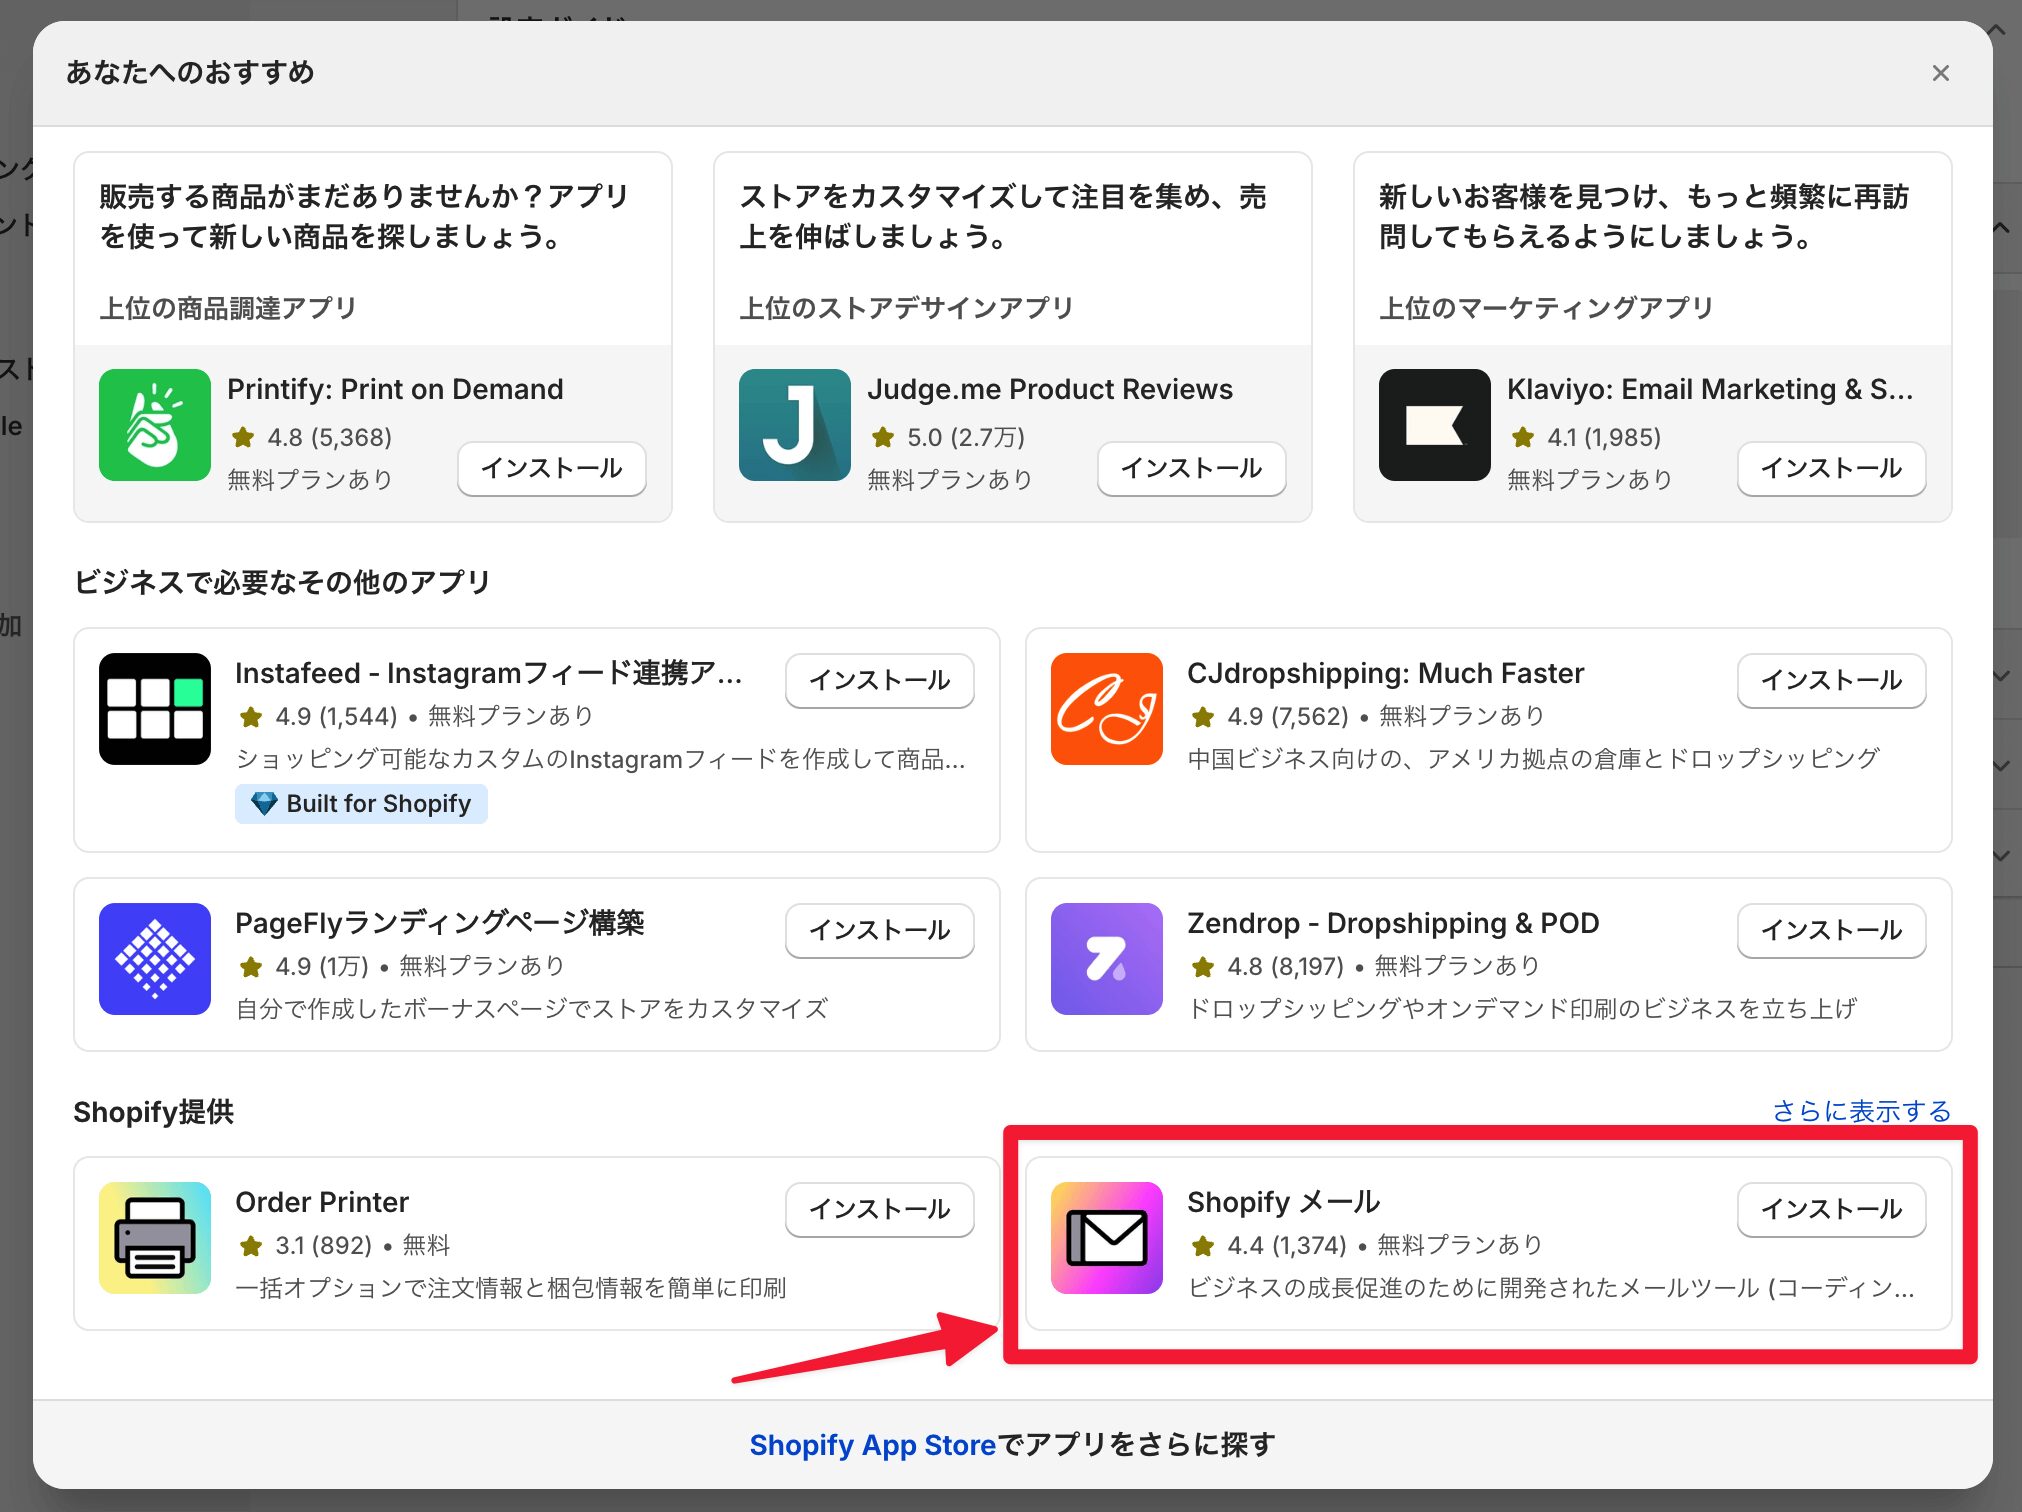
Task: Click 上位のマーケティングアプリ label
Action: tap(1546, 308)
